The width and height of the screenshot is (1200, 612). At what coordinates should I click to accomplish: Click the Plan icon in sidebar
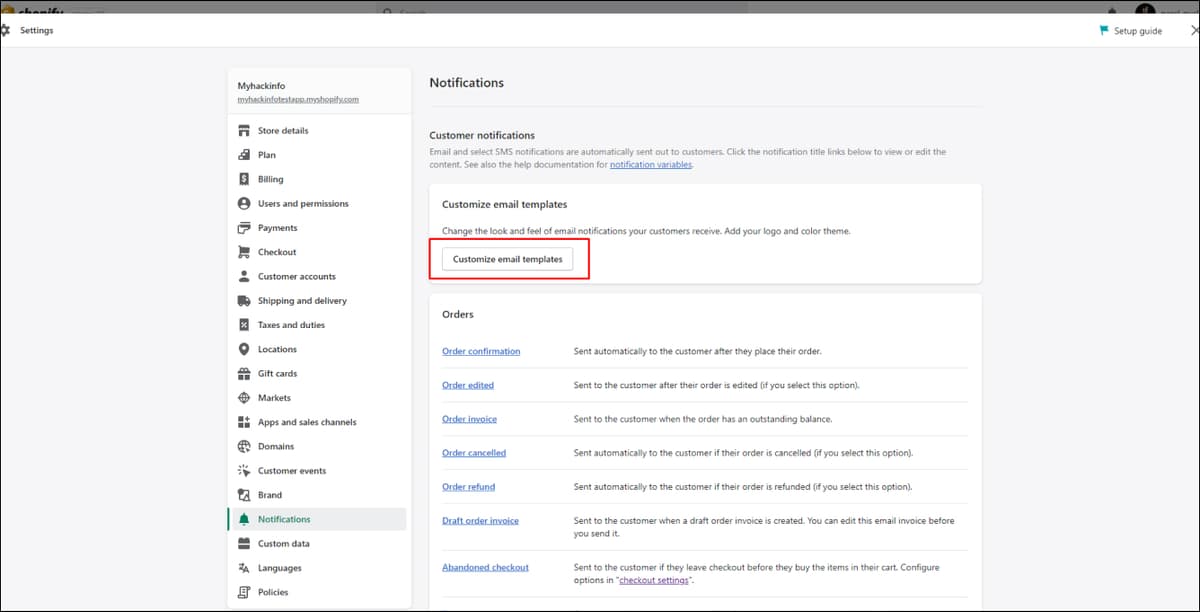[243, 155]
